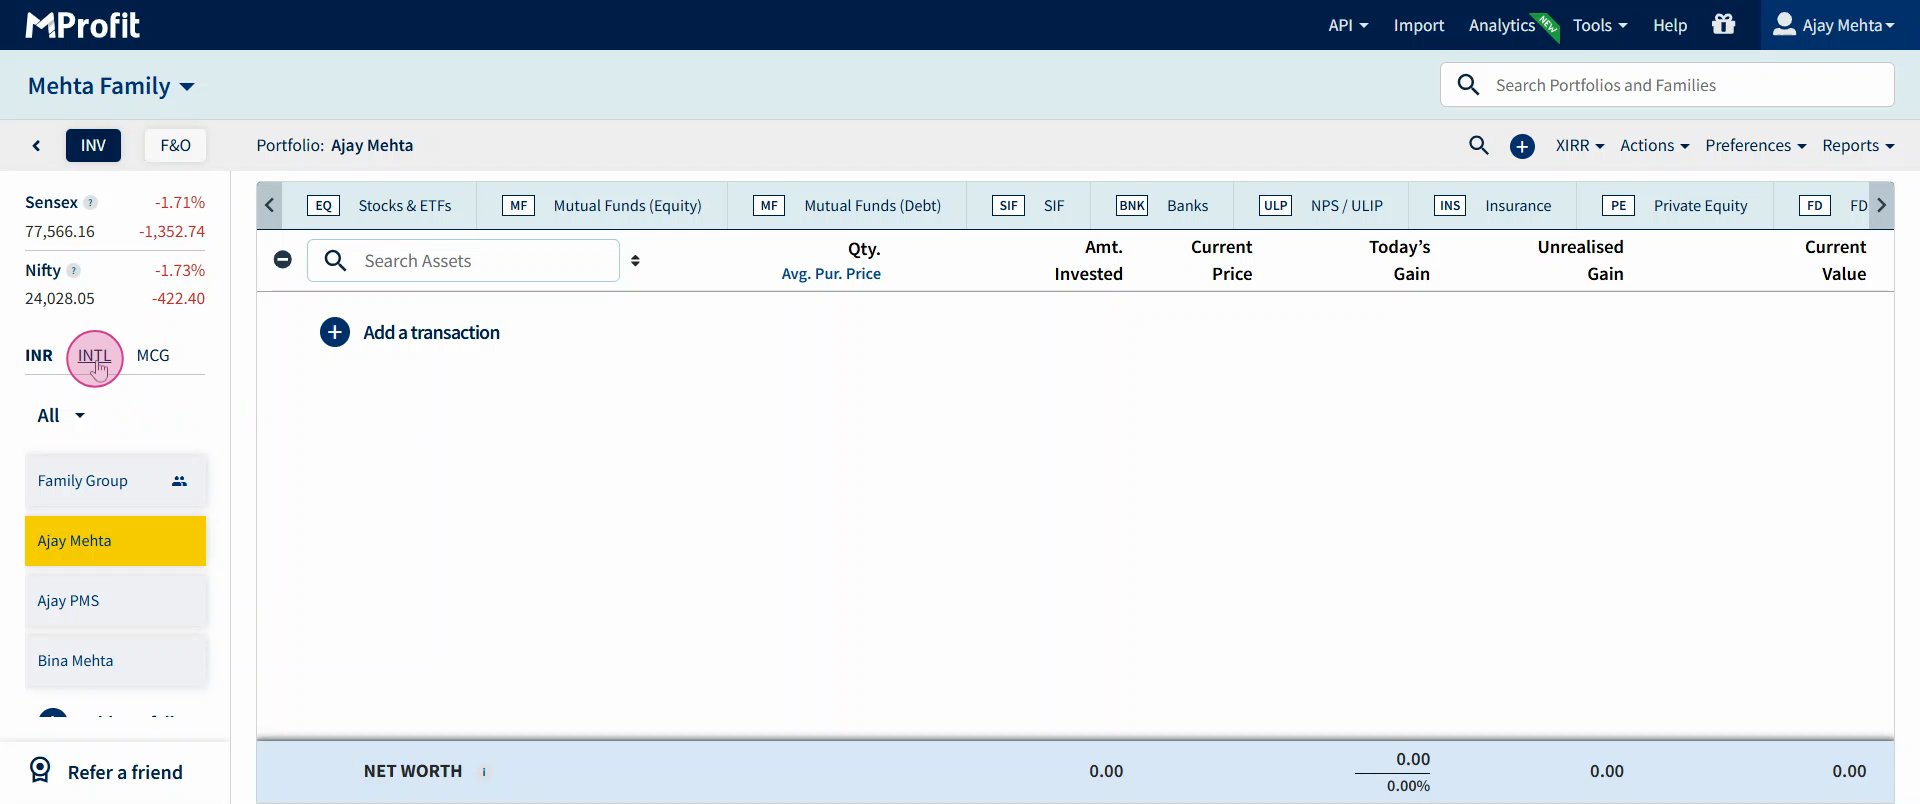Open the Mehta Family dropdown

pyautogui.click(x=111, y=86)
